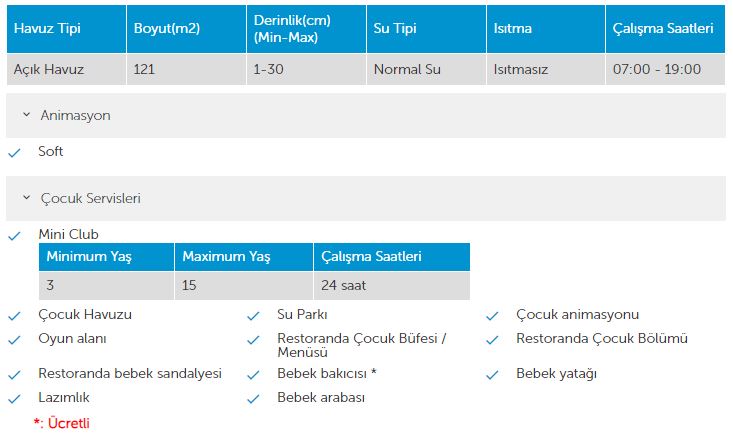The width and height of the screenshot is (733, 433).
Task: Click the Çocuk Servisleri section header bar
Action: tap(366, 198)
